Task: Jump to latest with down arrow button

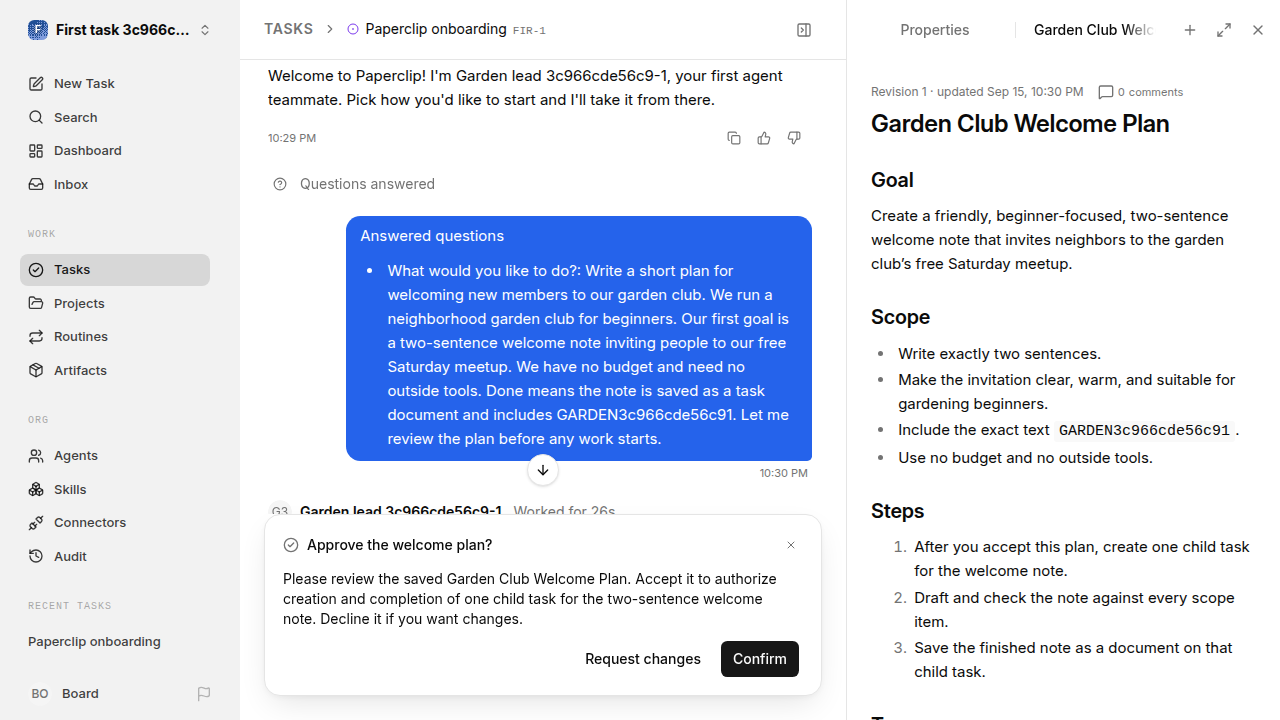Action: [x=543, y=470]
